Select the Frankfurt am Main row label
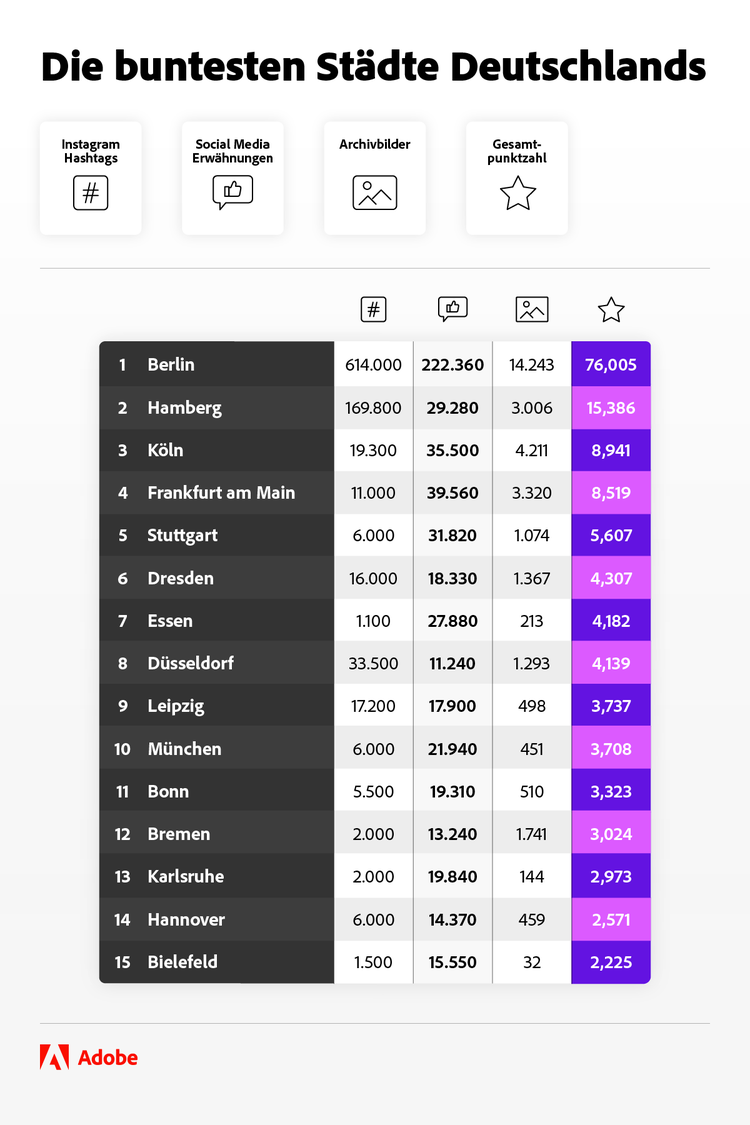Viewport: 750px width, 1125px height. tap(221, 493)
